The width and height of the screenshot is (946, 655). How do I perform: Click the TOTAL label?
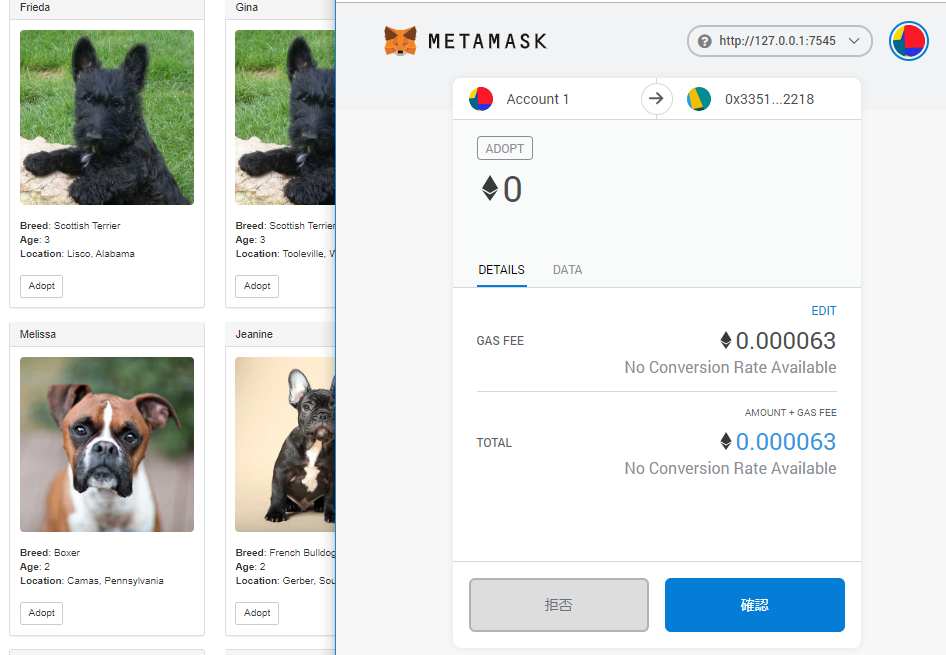click(494, 443)
